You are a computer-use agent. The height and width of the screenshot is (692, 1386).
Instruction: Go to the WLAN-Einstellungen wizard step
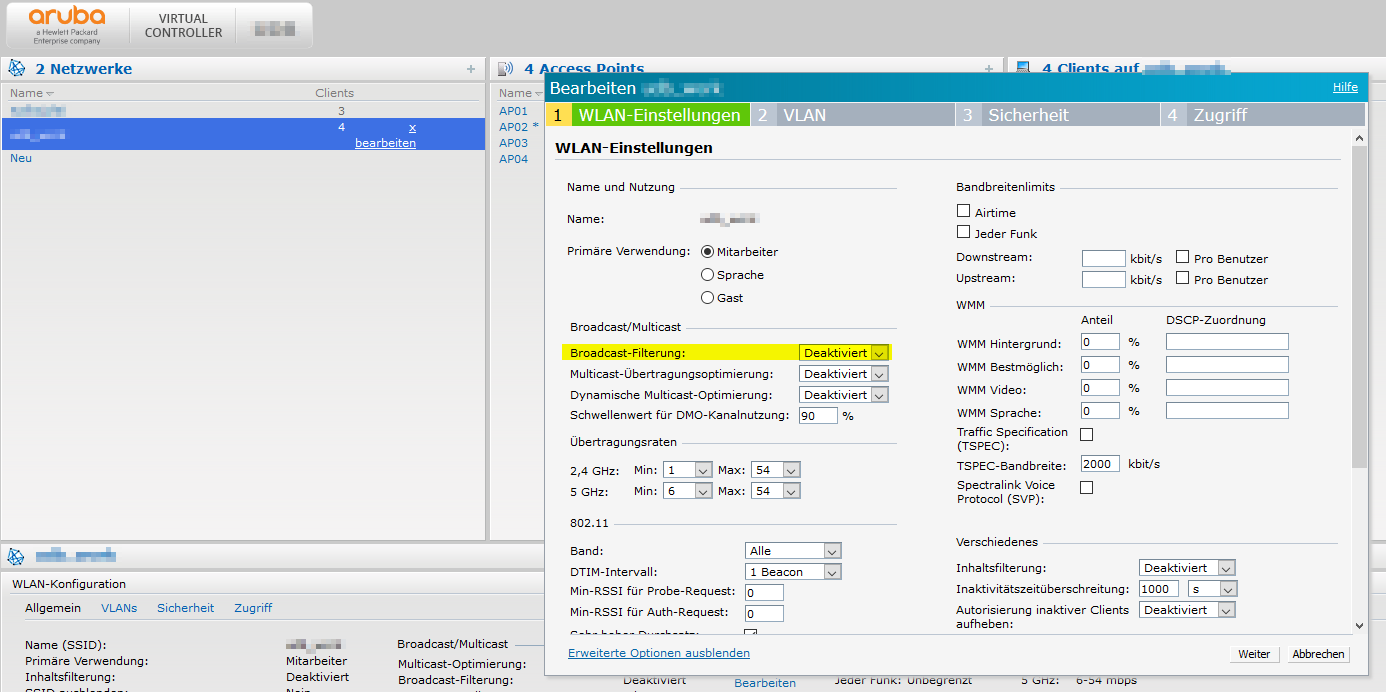[x=648, y=115]
